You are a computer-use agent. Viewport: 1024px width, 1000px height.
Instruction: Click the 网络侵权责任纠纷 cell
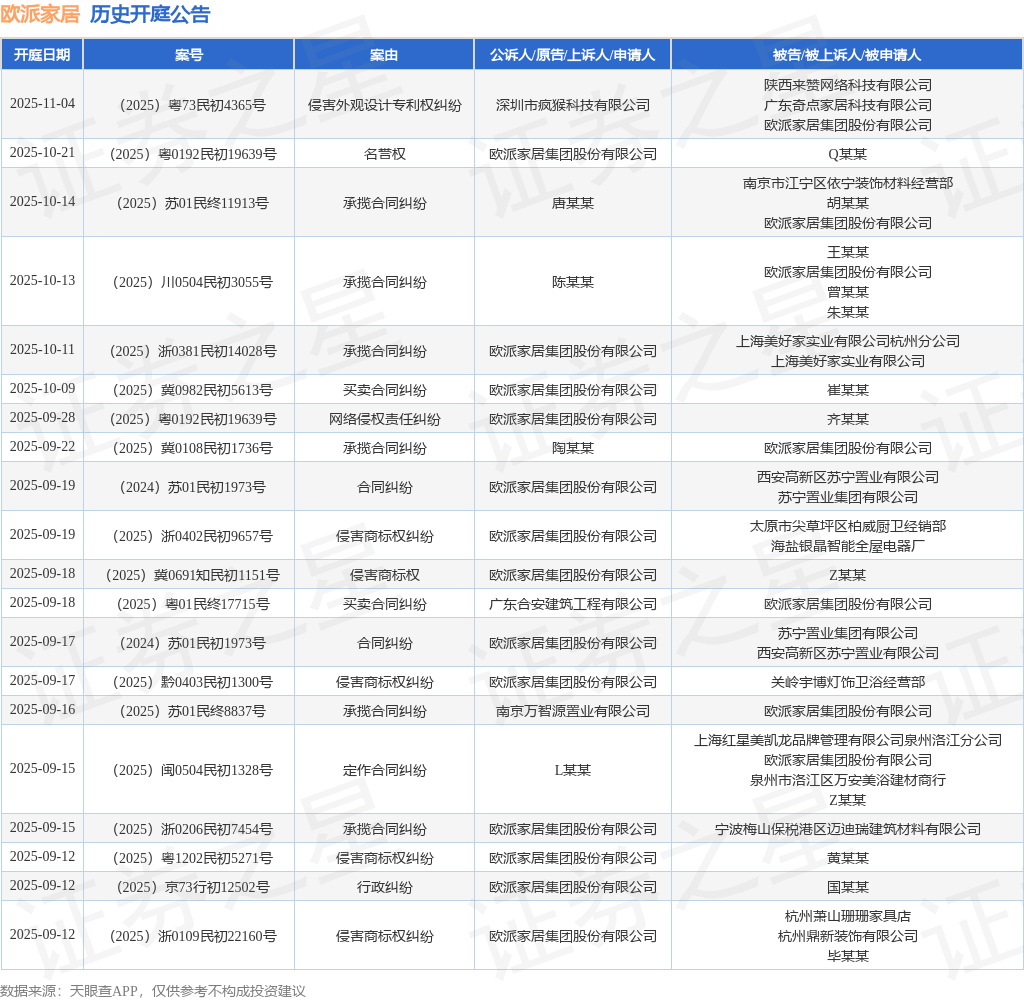coord(385,419)
